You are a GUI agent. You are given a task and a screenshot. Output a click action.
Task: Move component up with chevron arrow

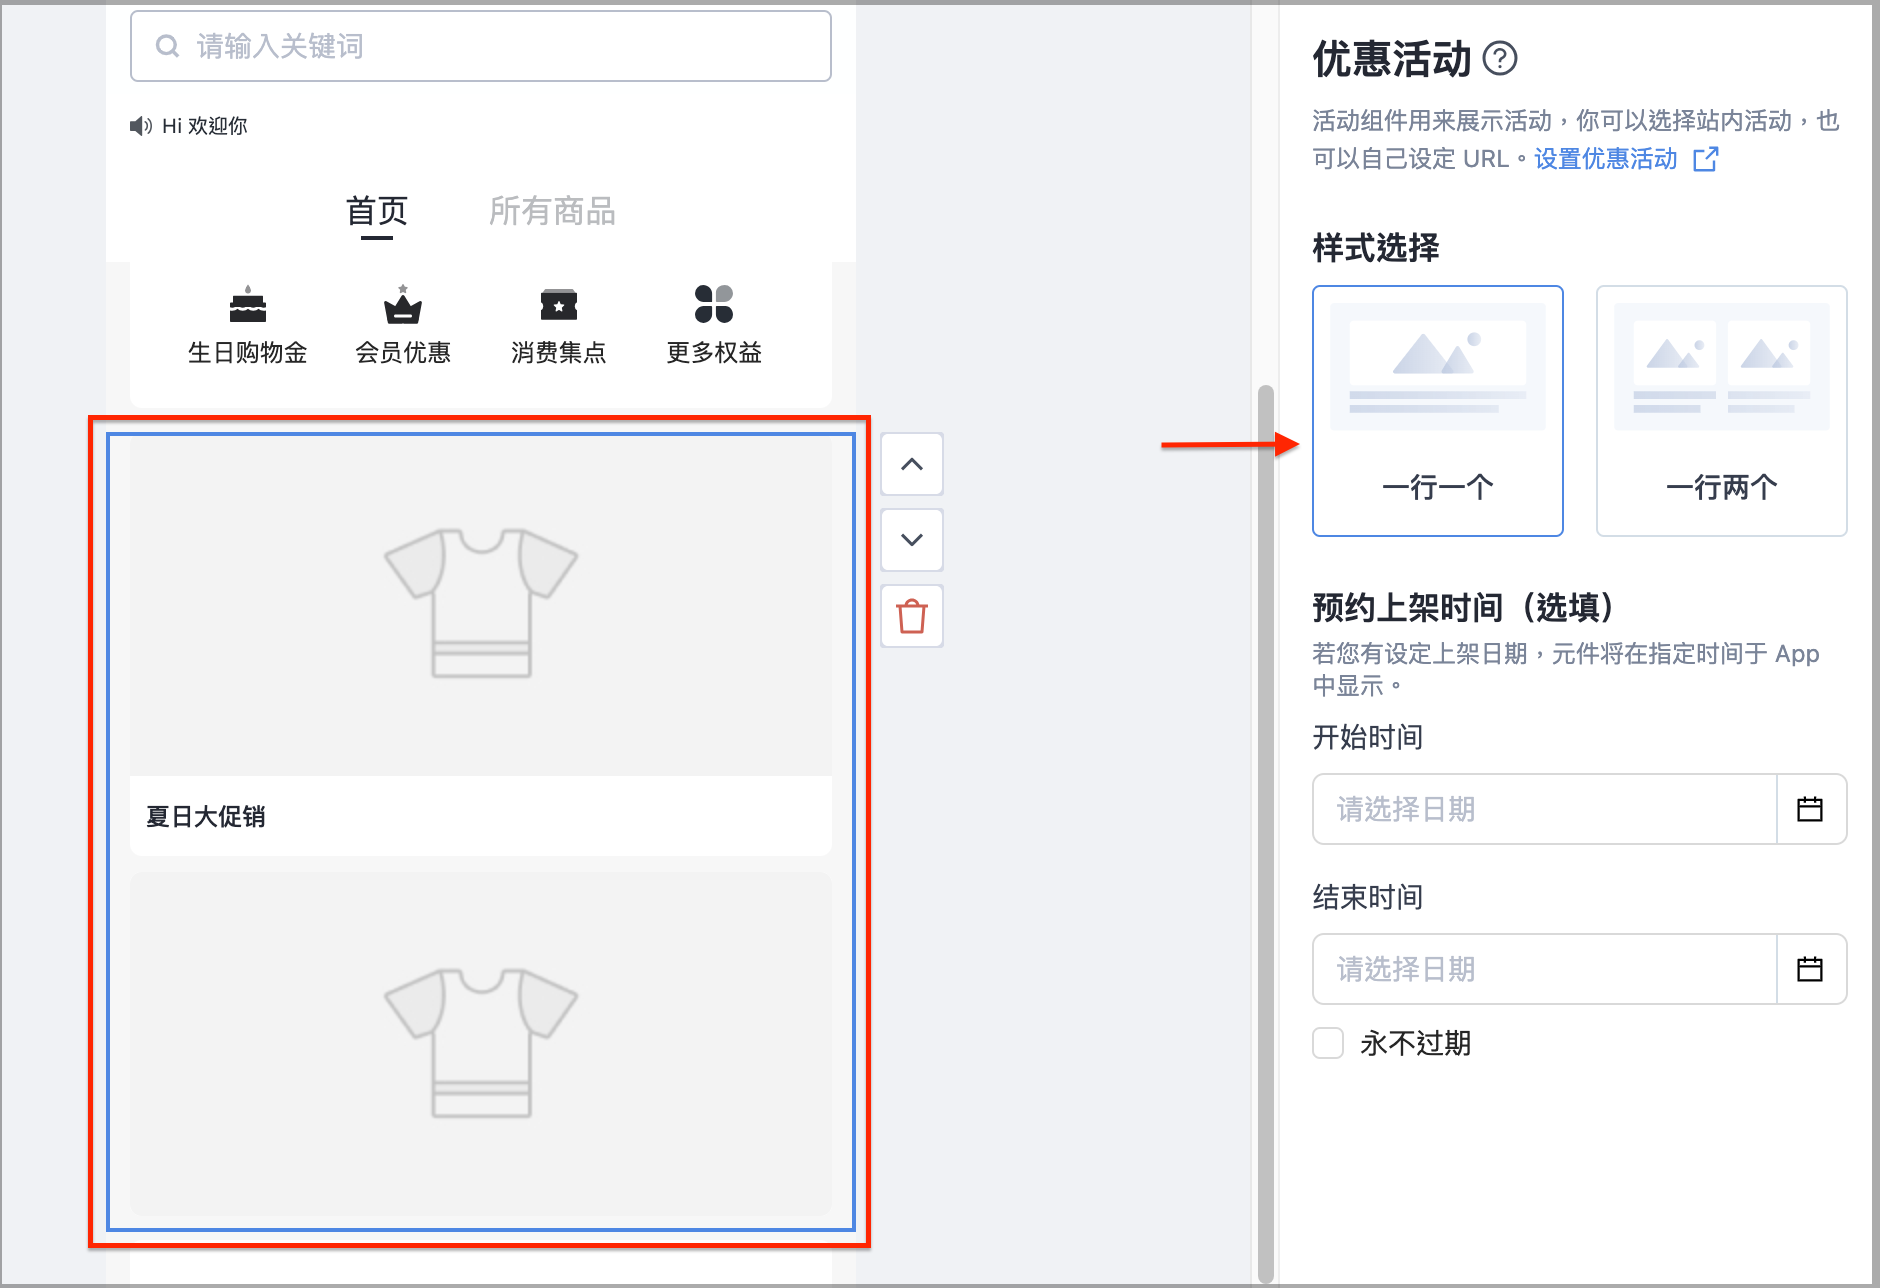point(912,464)
